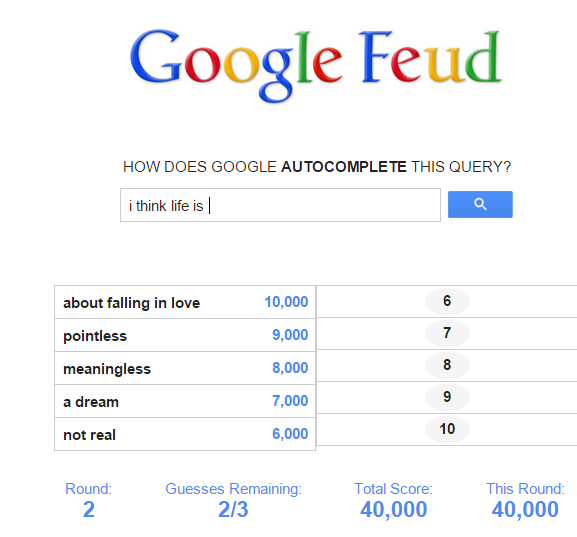Select the 'pointless' answer row
This screenshot has width=577, height=537.
click(185, 335)
